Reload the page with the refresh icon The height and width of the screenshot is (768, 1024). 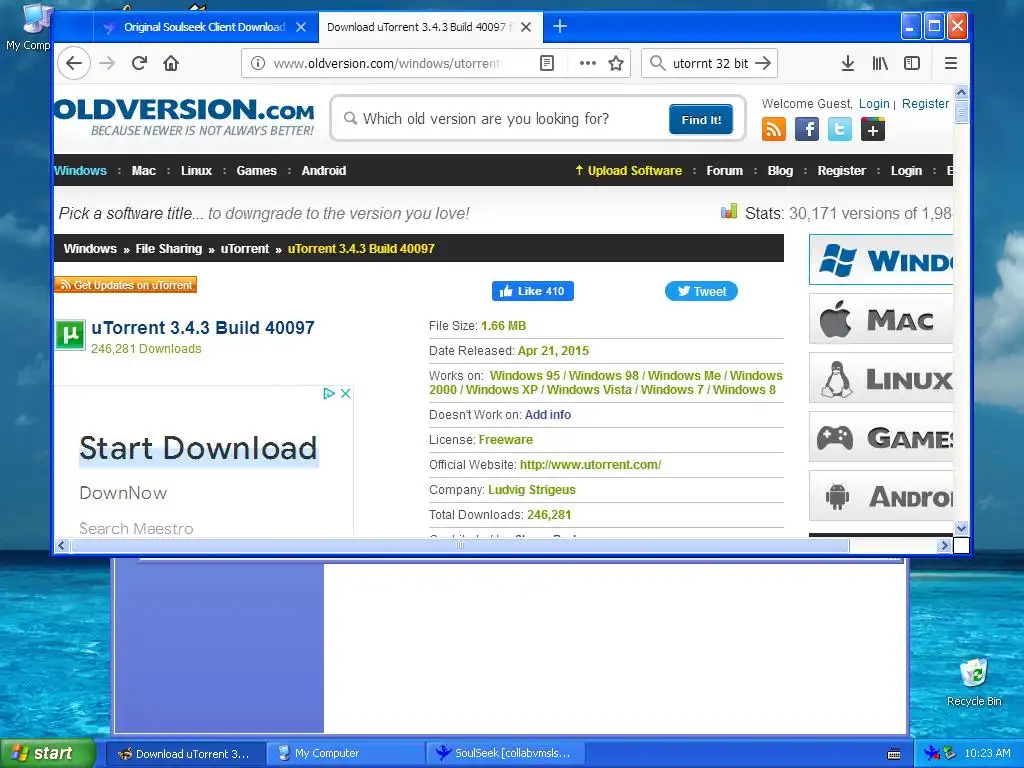[x=139, y=63]
